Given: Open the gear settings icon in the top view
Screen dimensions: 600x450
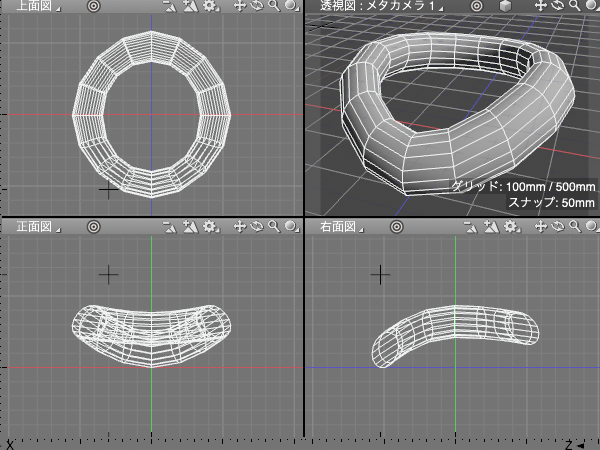Looking at the screenshot, I should [210, 6].
